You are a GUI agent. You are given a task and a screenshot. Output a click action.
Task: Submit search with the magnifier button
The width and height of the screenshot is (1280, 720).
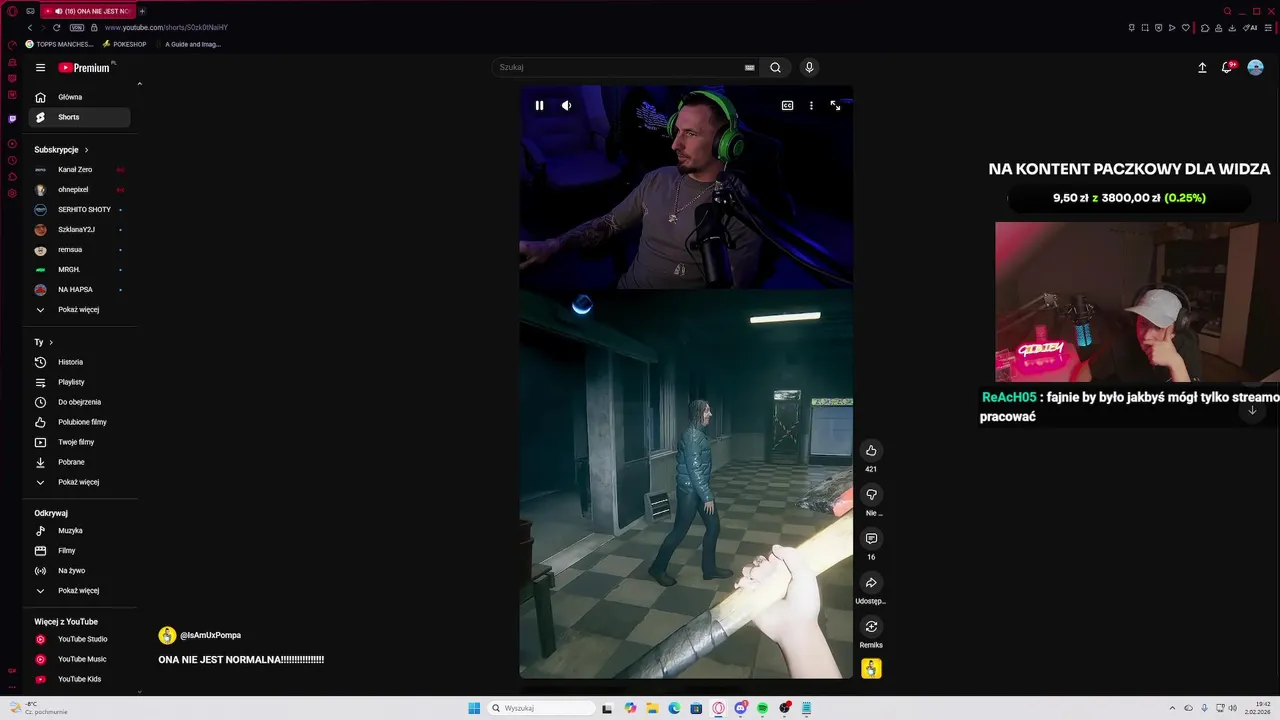click(775, 67)
